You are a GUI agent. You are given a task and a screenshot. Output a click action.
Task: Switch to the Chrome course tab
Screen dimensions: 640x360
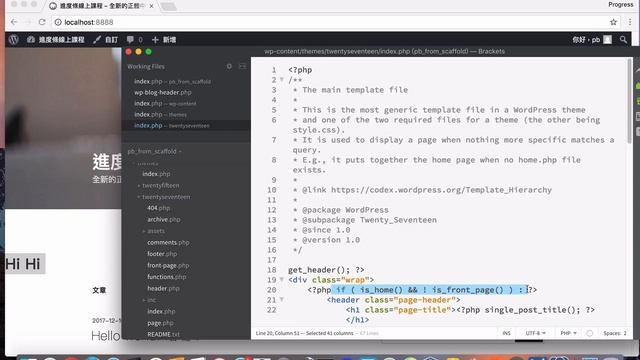click(x=101, y=6)
